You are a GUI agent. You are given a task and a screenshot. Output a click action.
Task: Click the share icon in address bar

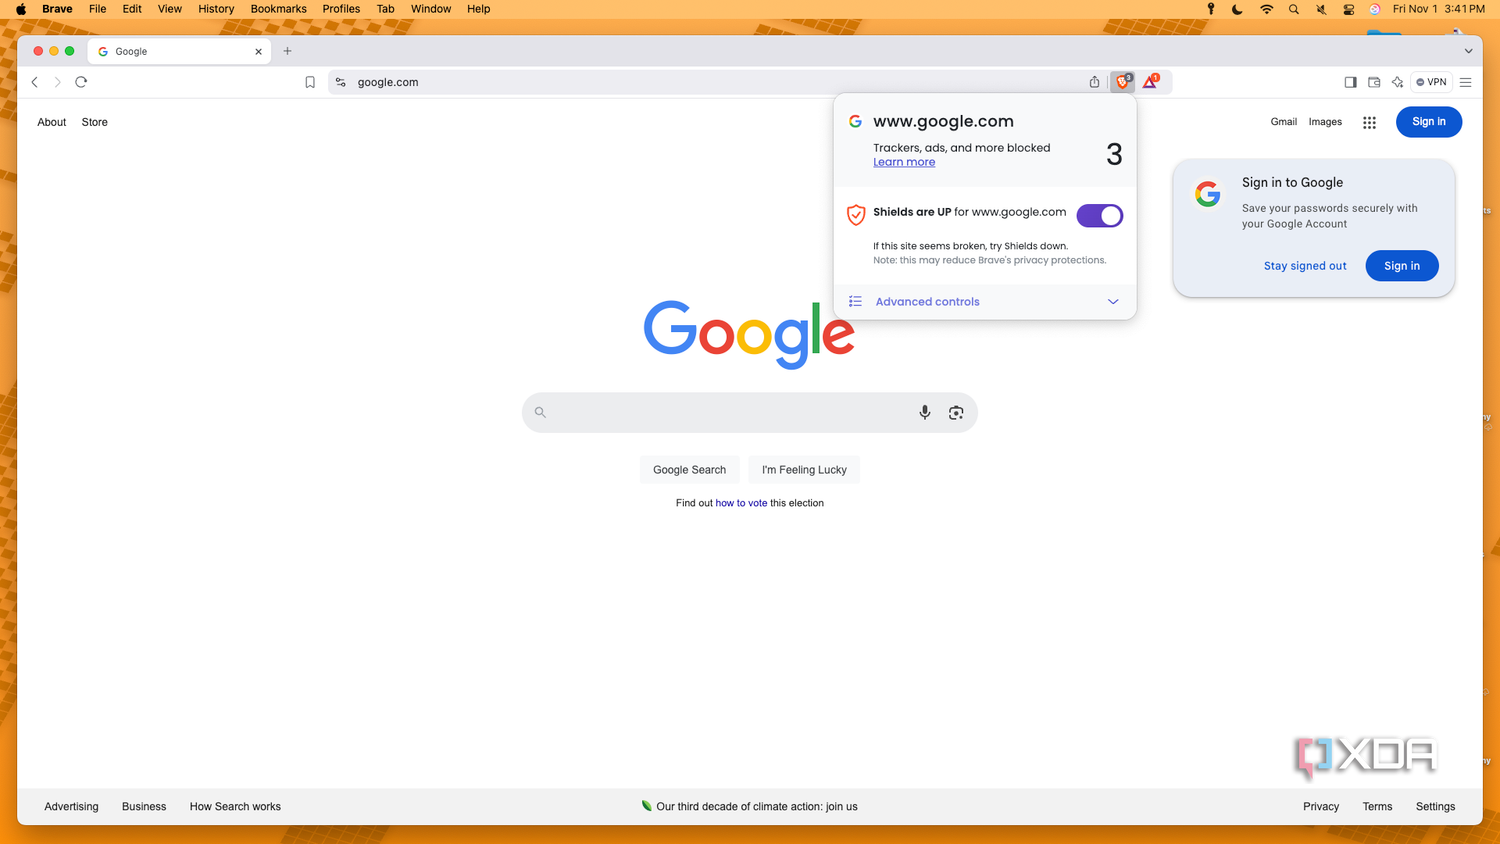click(1094, 82)
